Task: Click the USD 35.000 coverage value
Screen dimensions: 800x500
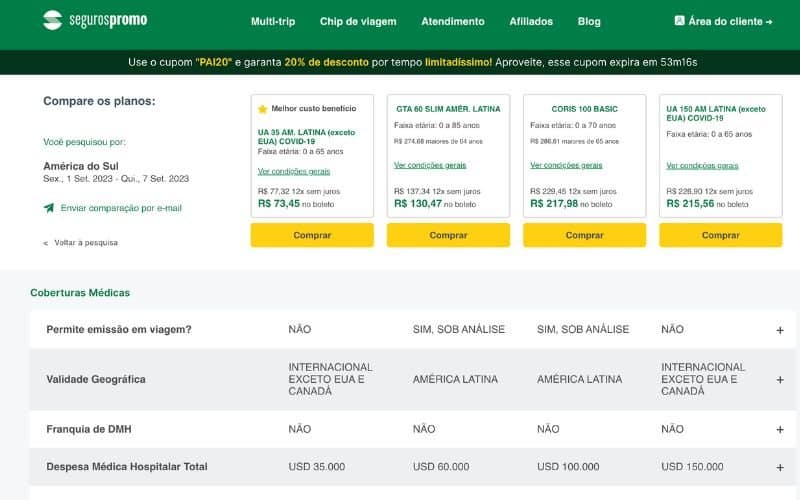Action: pyautogui.click(x=317, y=466)
